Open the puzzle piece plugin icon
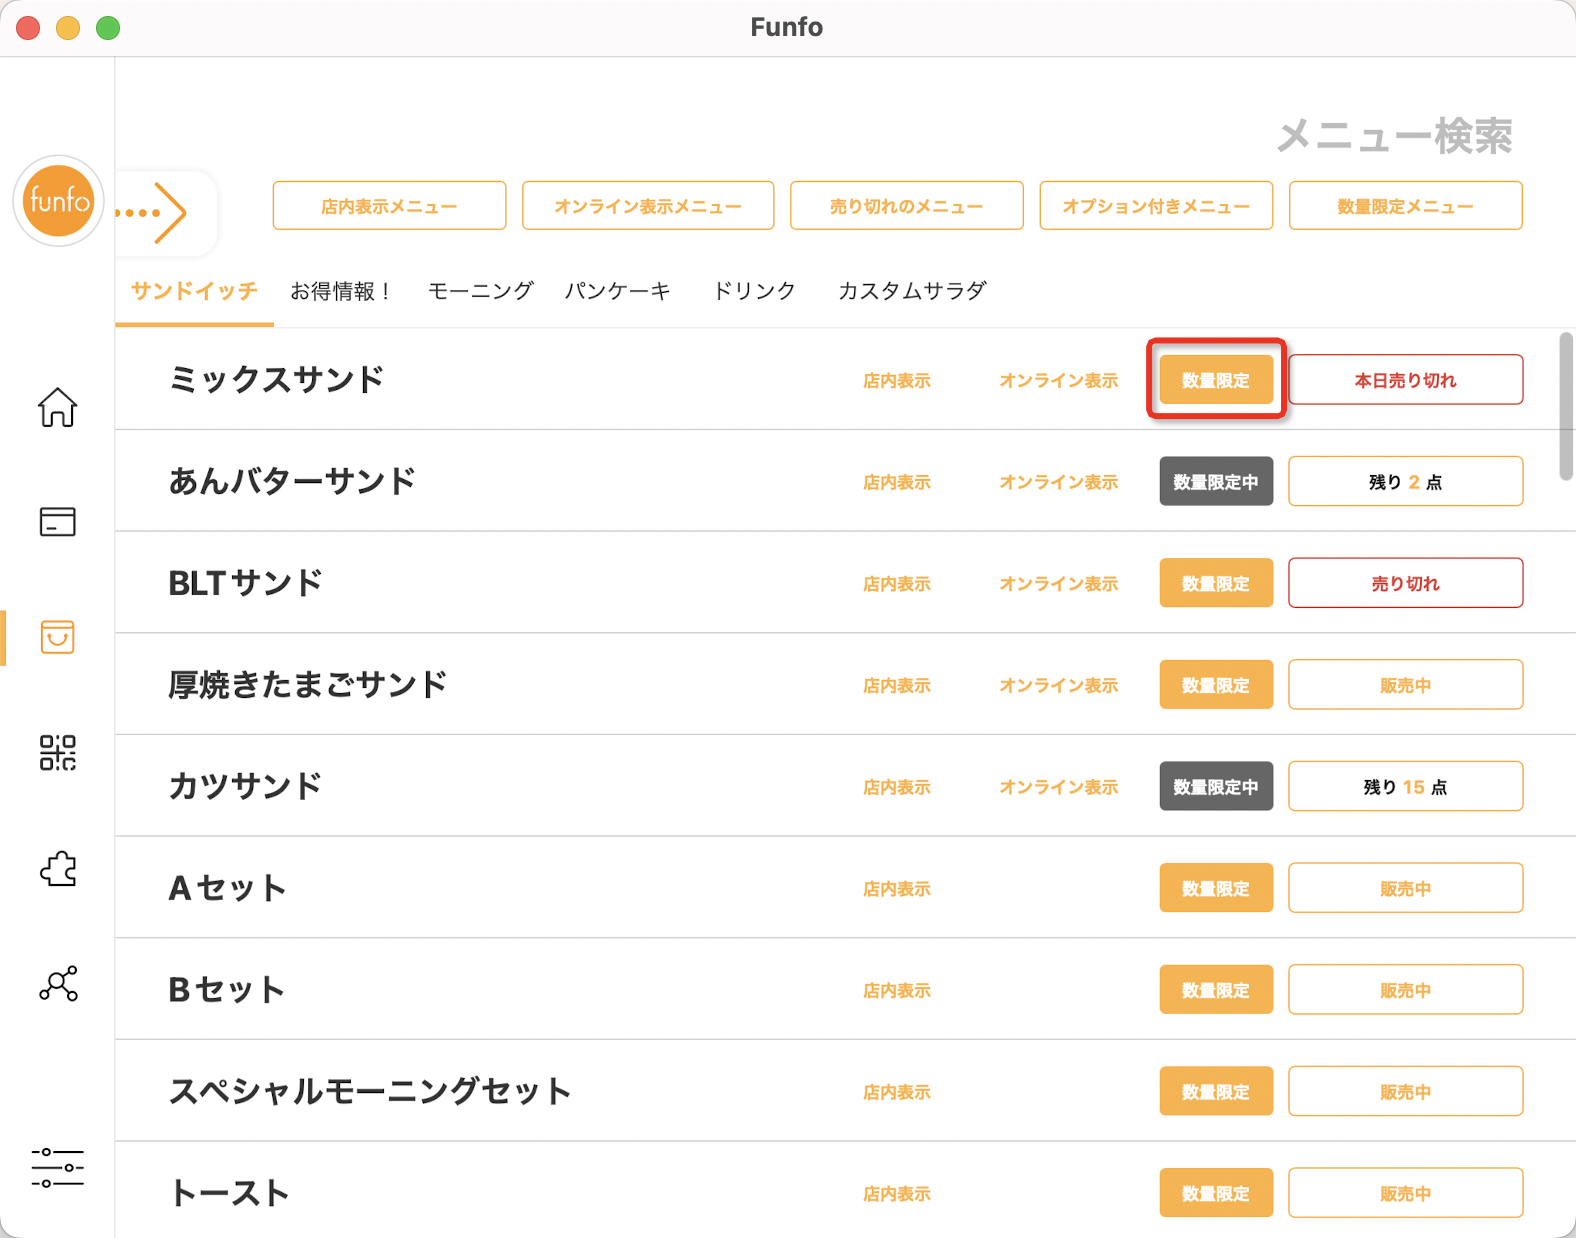The height and width of the screenshot is (1238, 1576). (57, 869)
